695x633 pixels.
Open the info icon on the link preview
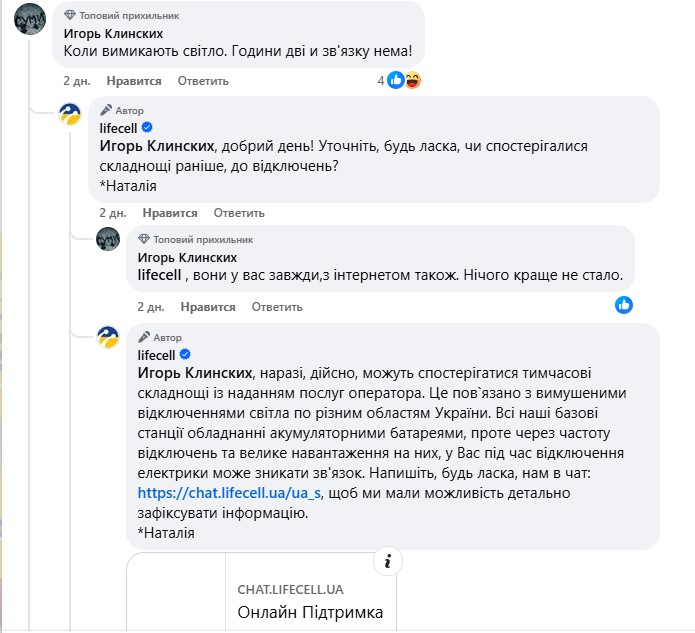(x=386, y=558)
